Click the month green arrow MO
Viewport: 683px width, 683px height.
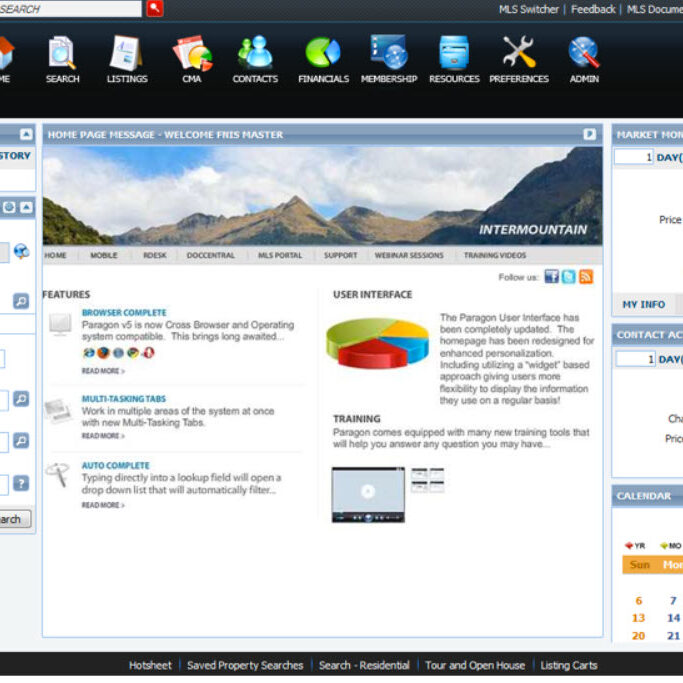(670, 546)
